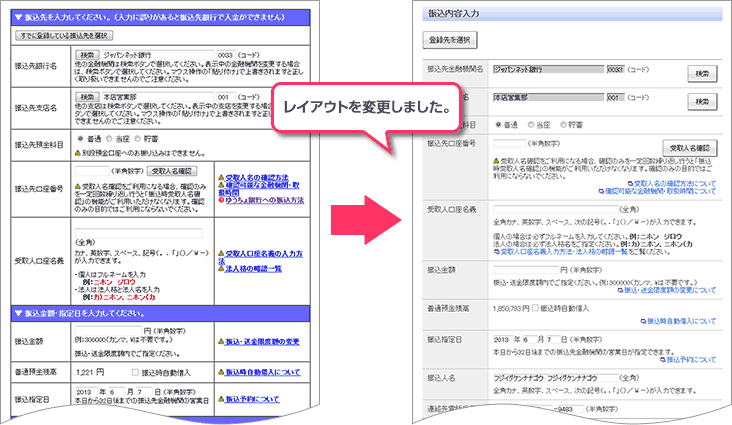This screenshot has width=732, height=425.
Task: Click warning icon beside 法人格の略語一覧 link
Action: [x=220, y=269]
